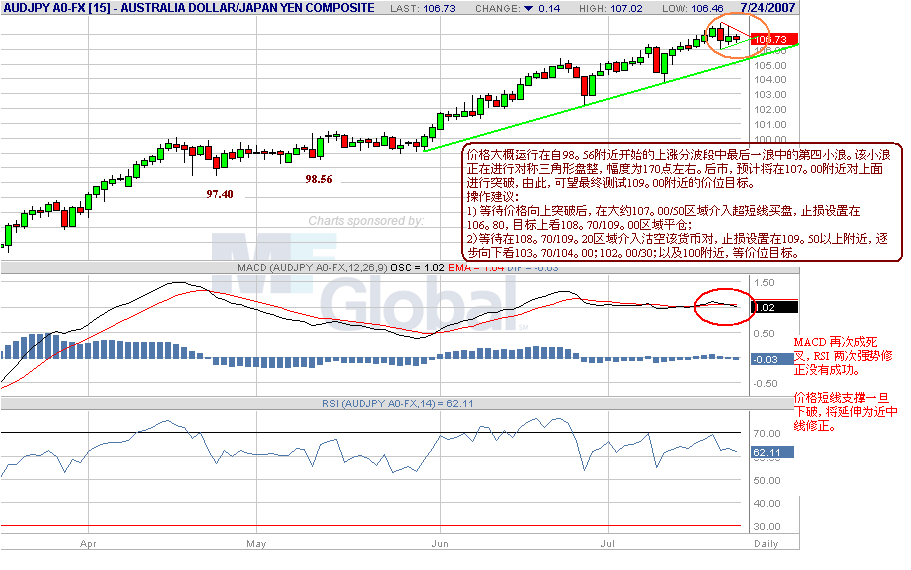
Task: Click the Charts sponsored by text
Action: pos(366,221)
